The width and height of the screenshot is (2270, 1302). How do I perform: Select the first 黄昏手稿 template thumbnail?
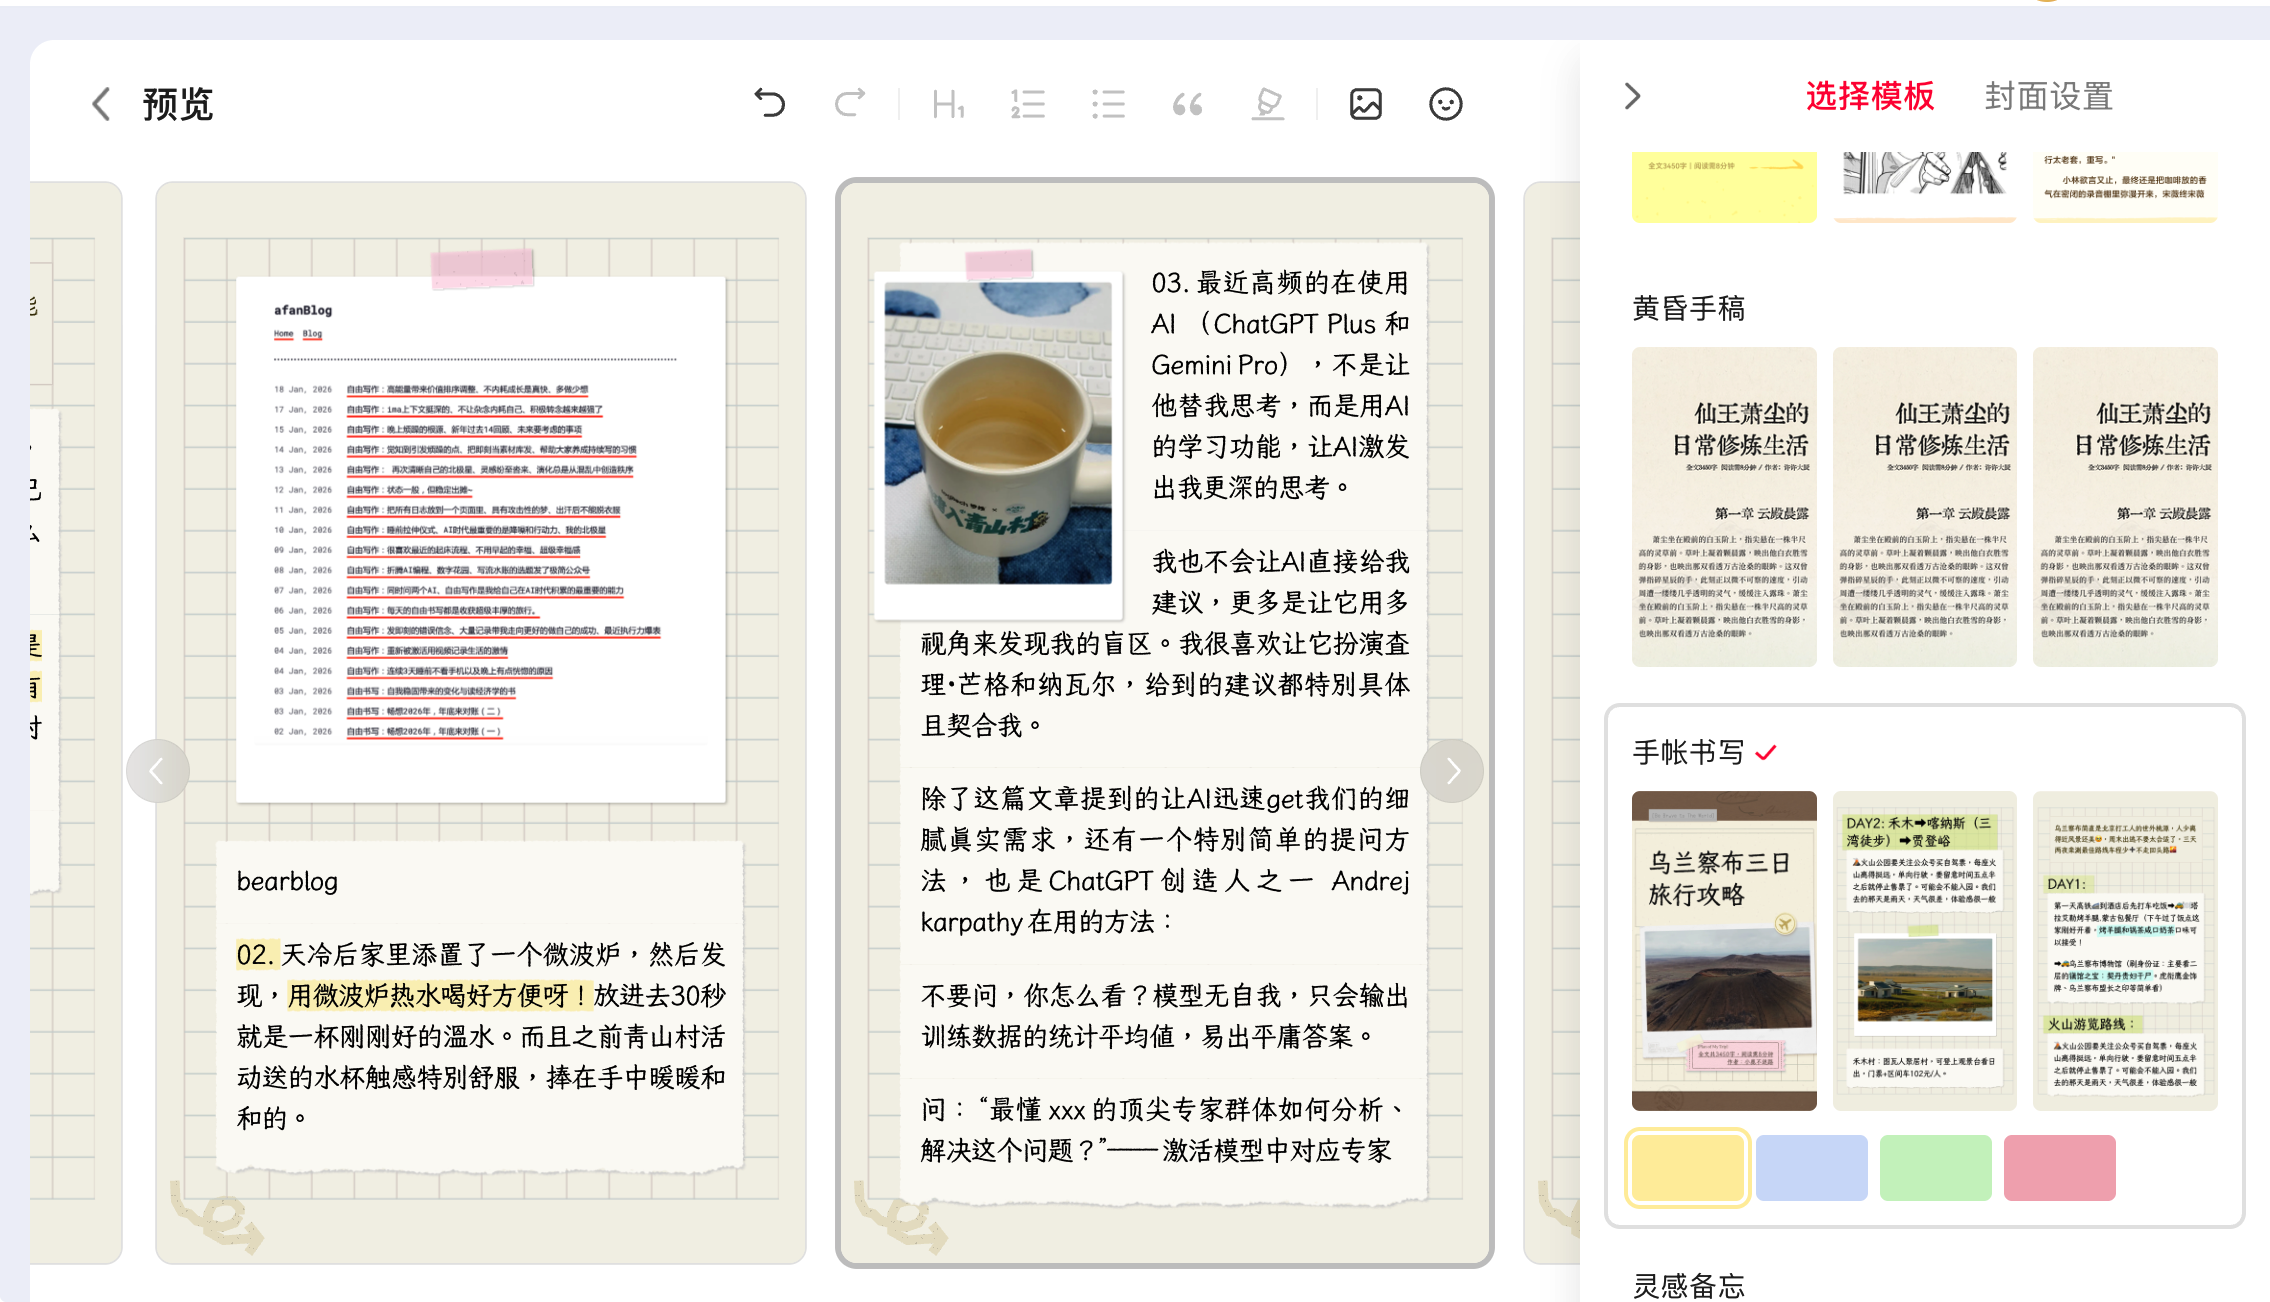point(1724,506)
